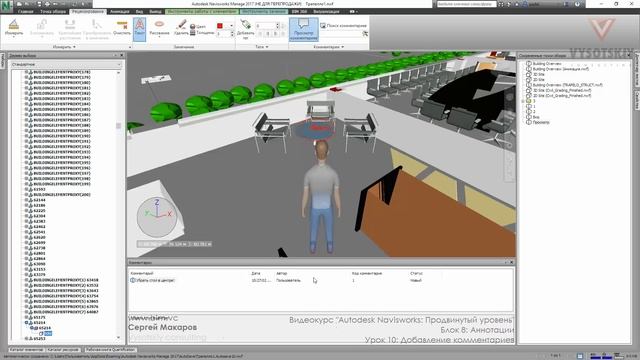Sort by the Автор column header
The height and width of the screenshot is (360, 640).
coord(282,273)
